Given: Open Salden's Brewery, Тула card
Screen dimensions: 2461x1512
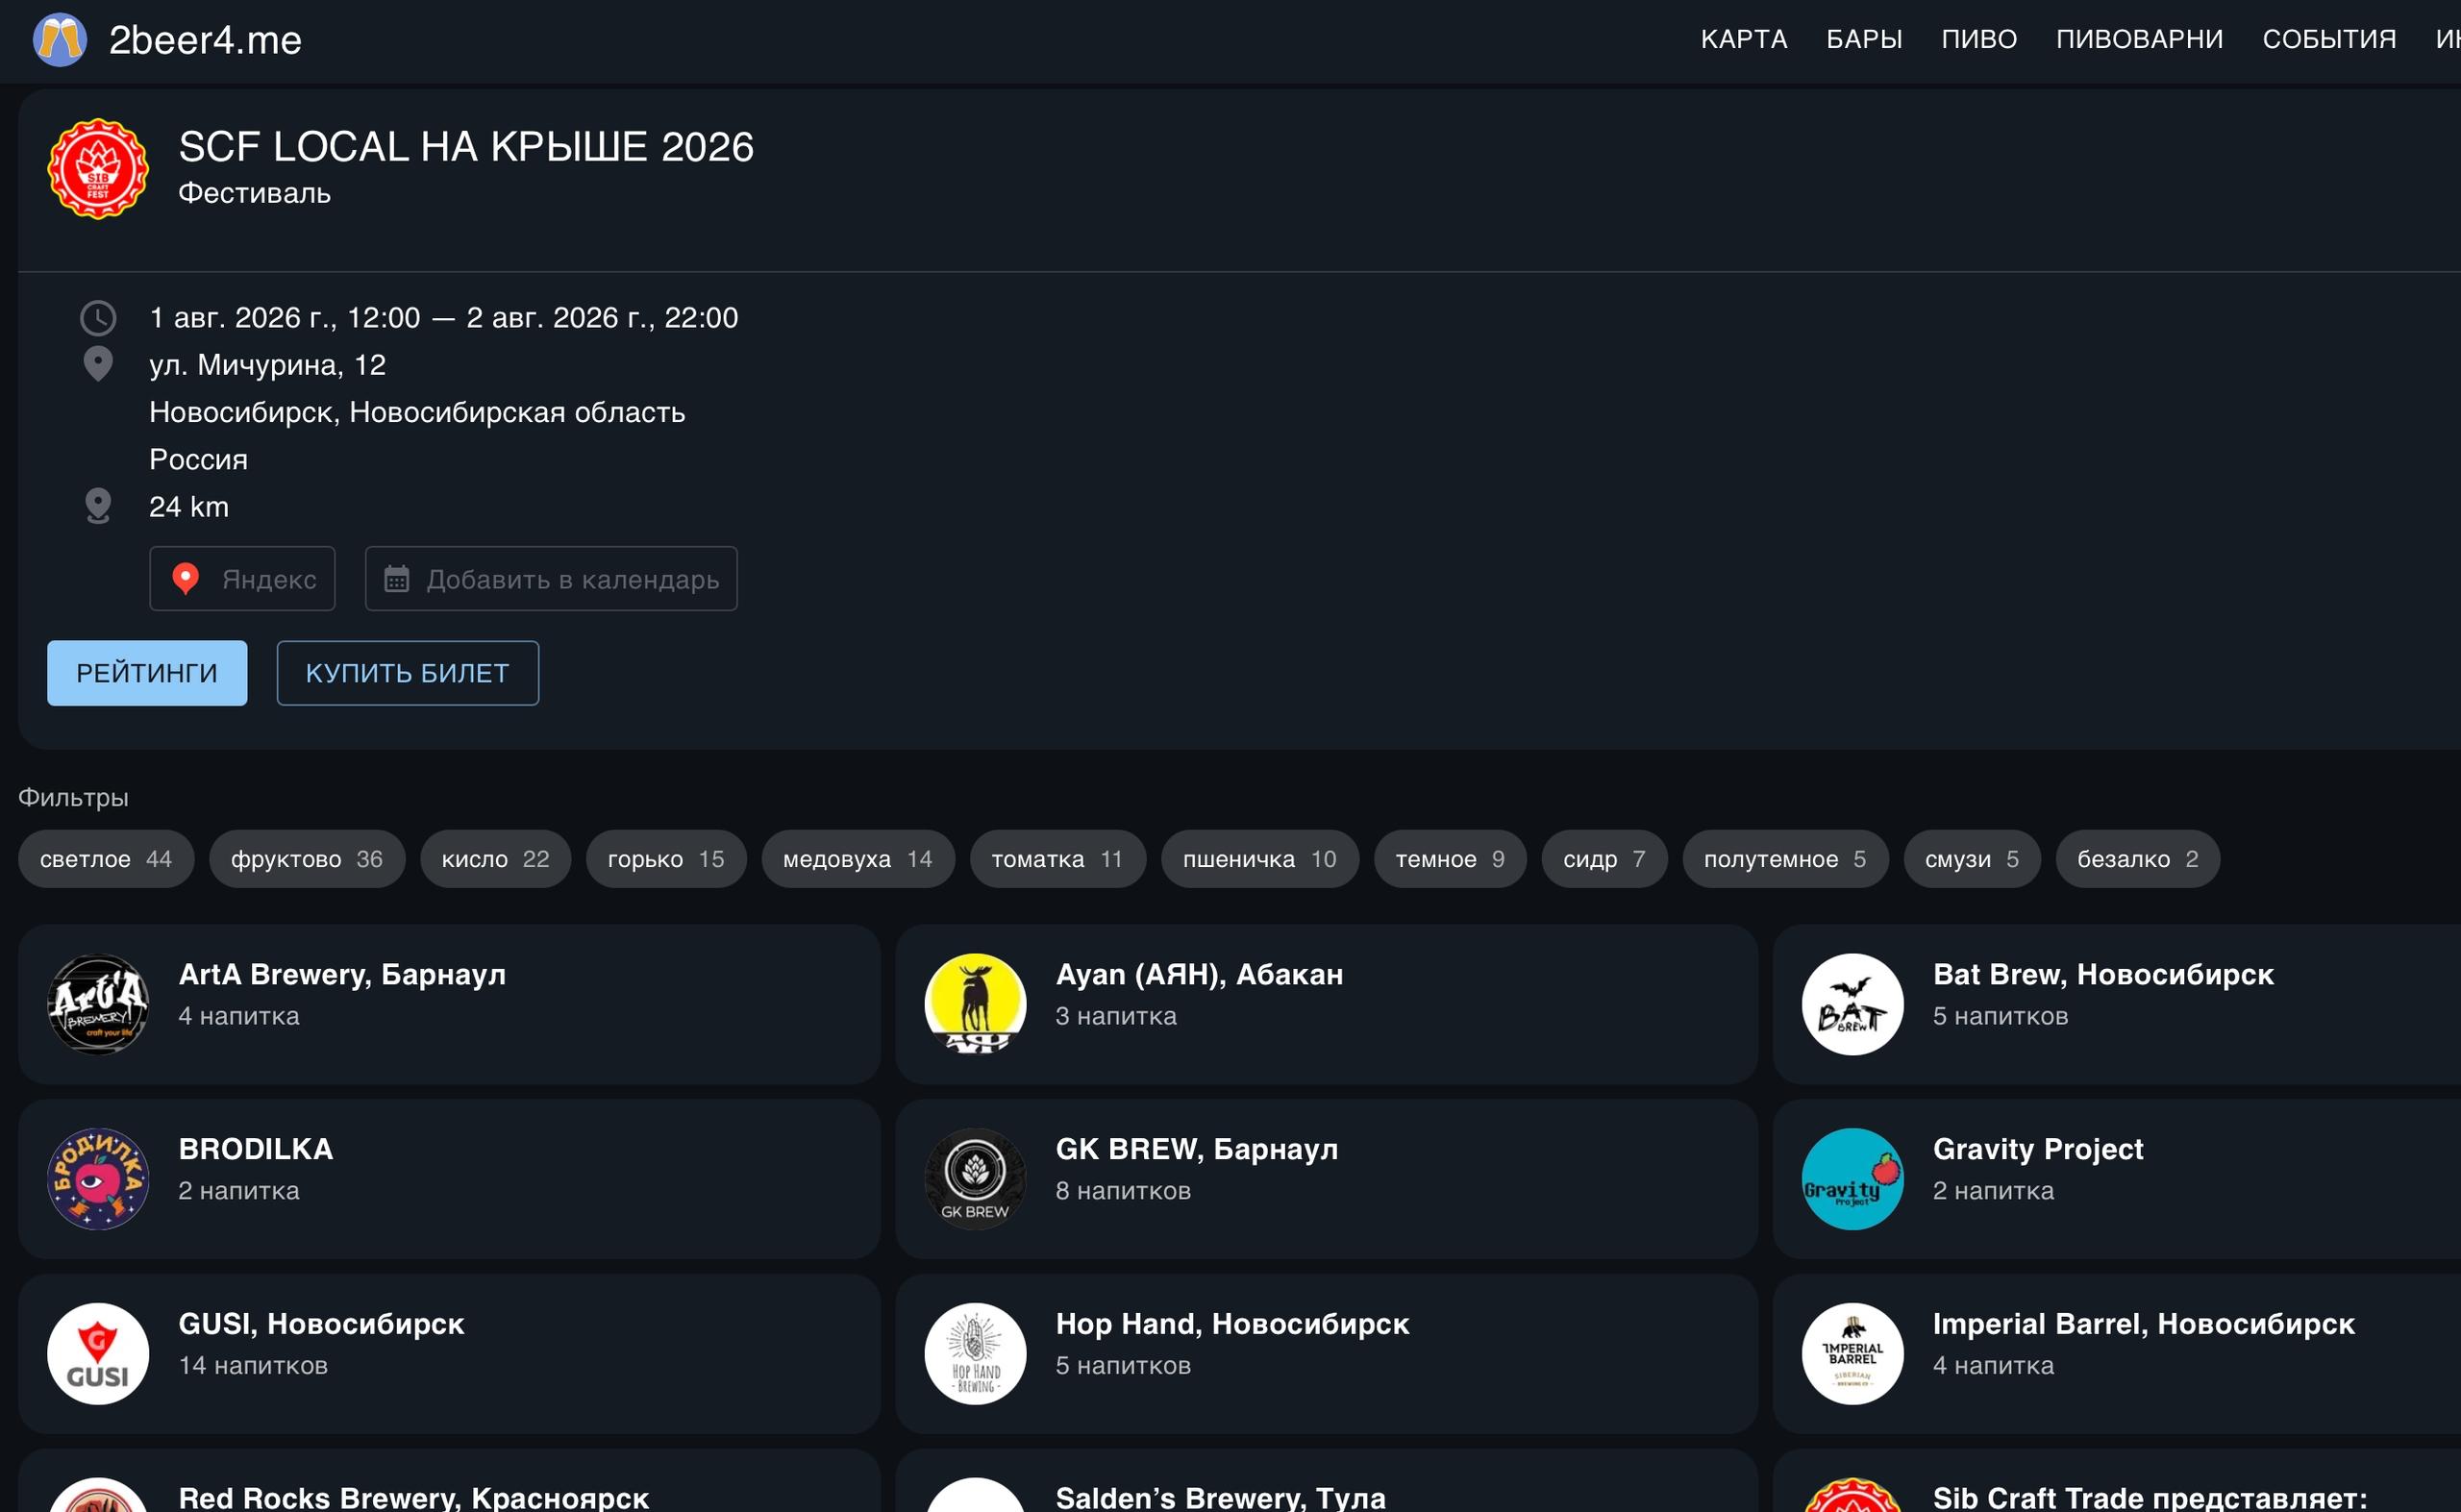Looking at the screenshot, I should [x=1326, y=1481].
